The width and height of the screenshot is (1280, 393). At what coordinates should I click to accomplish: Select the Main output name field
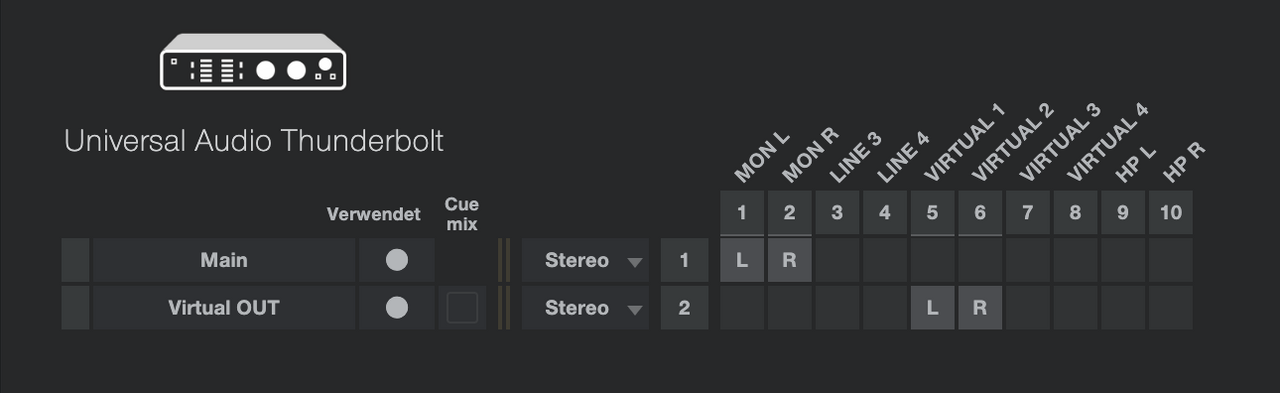click(224, 260)
